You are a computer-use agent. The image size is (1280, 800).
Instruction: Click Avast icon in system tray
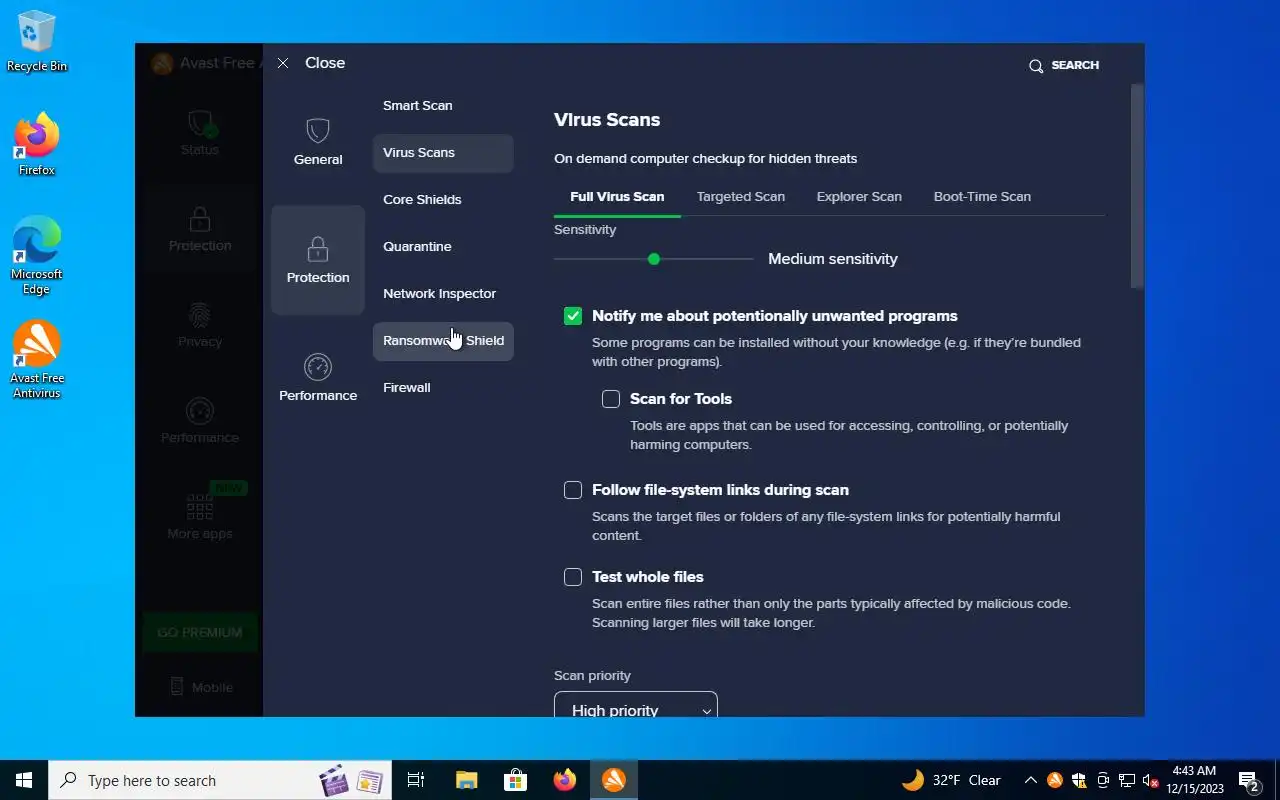click(x=1054, y=780)
